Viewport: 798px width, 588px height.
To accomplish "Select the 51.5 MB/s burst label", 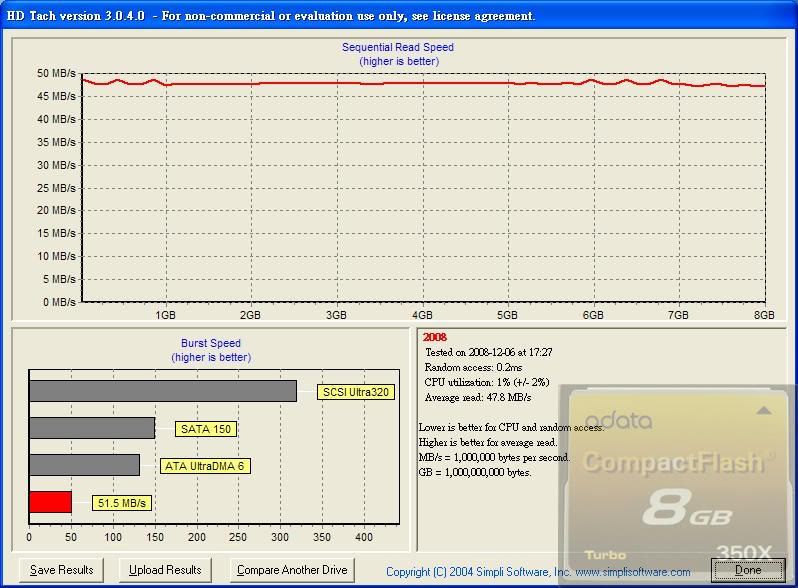I will coord(122,503).
